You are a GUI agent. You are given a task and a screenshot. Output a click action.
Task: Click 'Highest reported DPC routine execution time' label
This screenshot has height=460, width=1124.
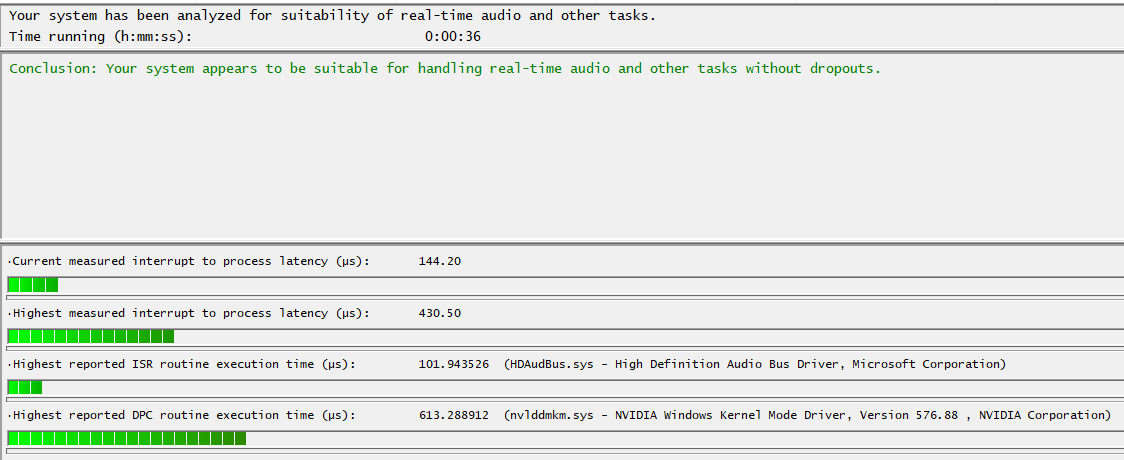pos(181,415)
